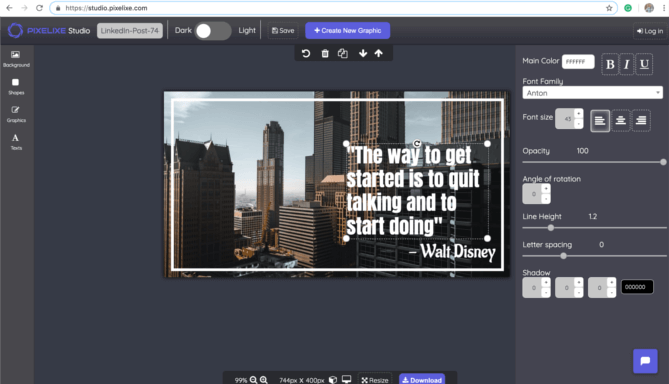Screen dimensions: 669x384
Task: Adjust the Line Height slider handle
Action: pos(550,227)
